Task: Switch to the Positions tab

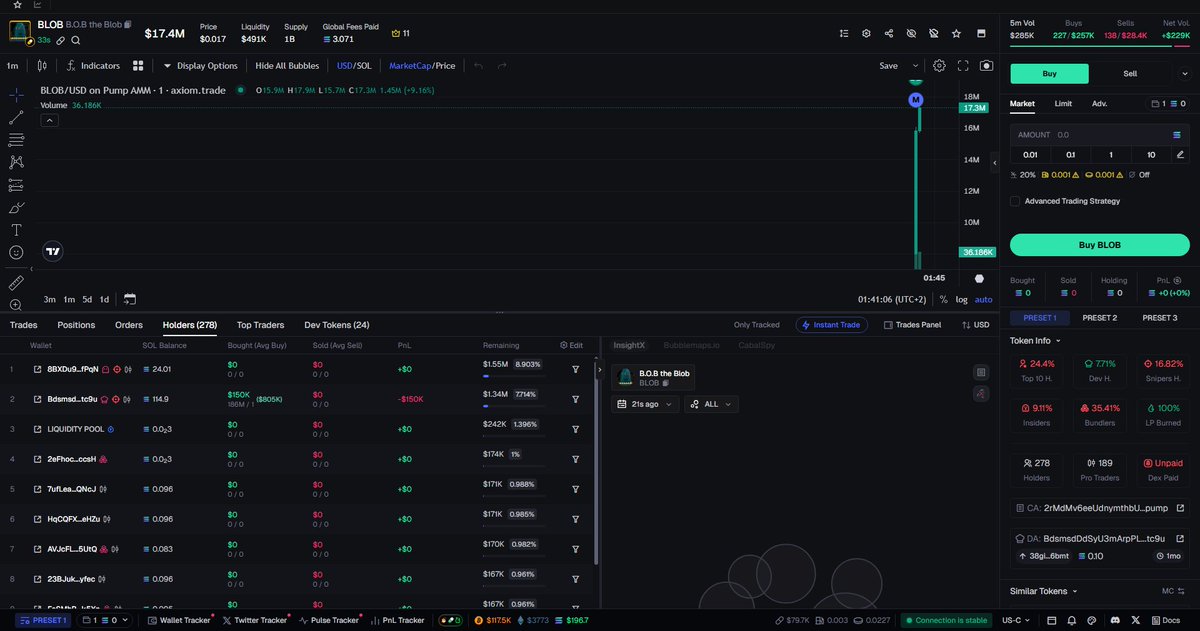Action: point(76,325)
